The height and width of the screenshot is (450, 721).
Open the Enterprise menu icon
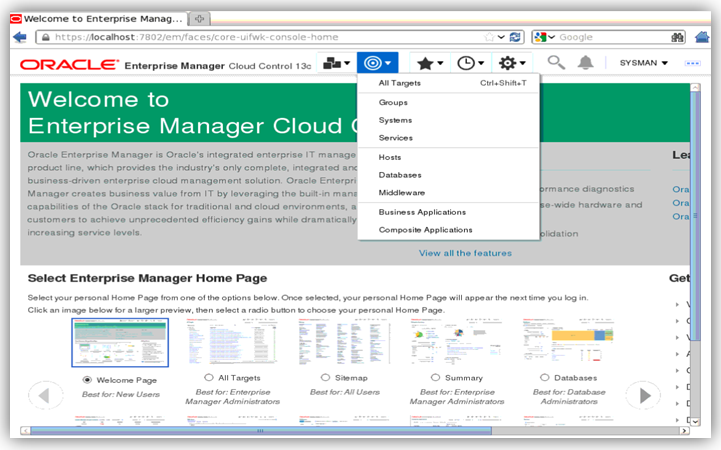point(336,63)
